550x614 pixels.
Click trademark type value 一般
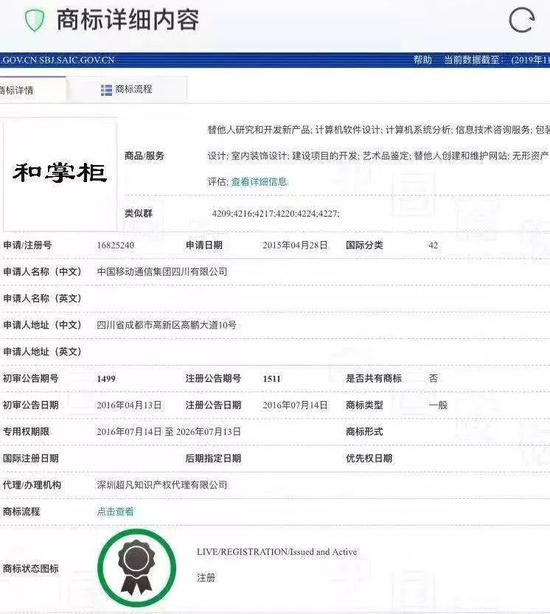438,405
